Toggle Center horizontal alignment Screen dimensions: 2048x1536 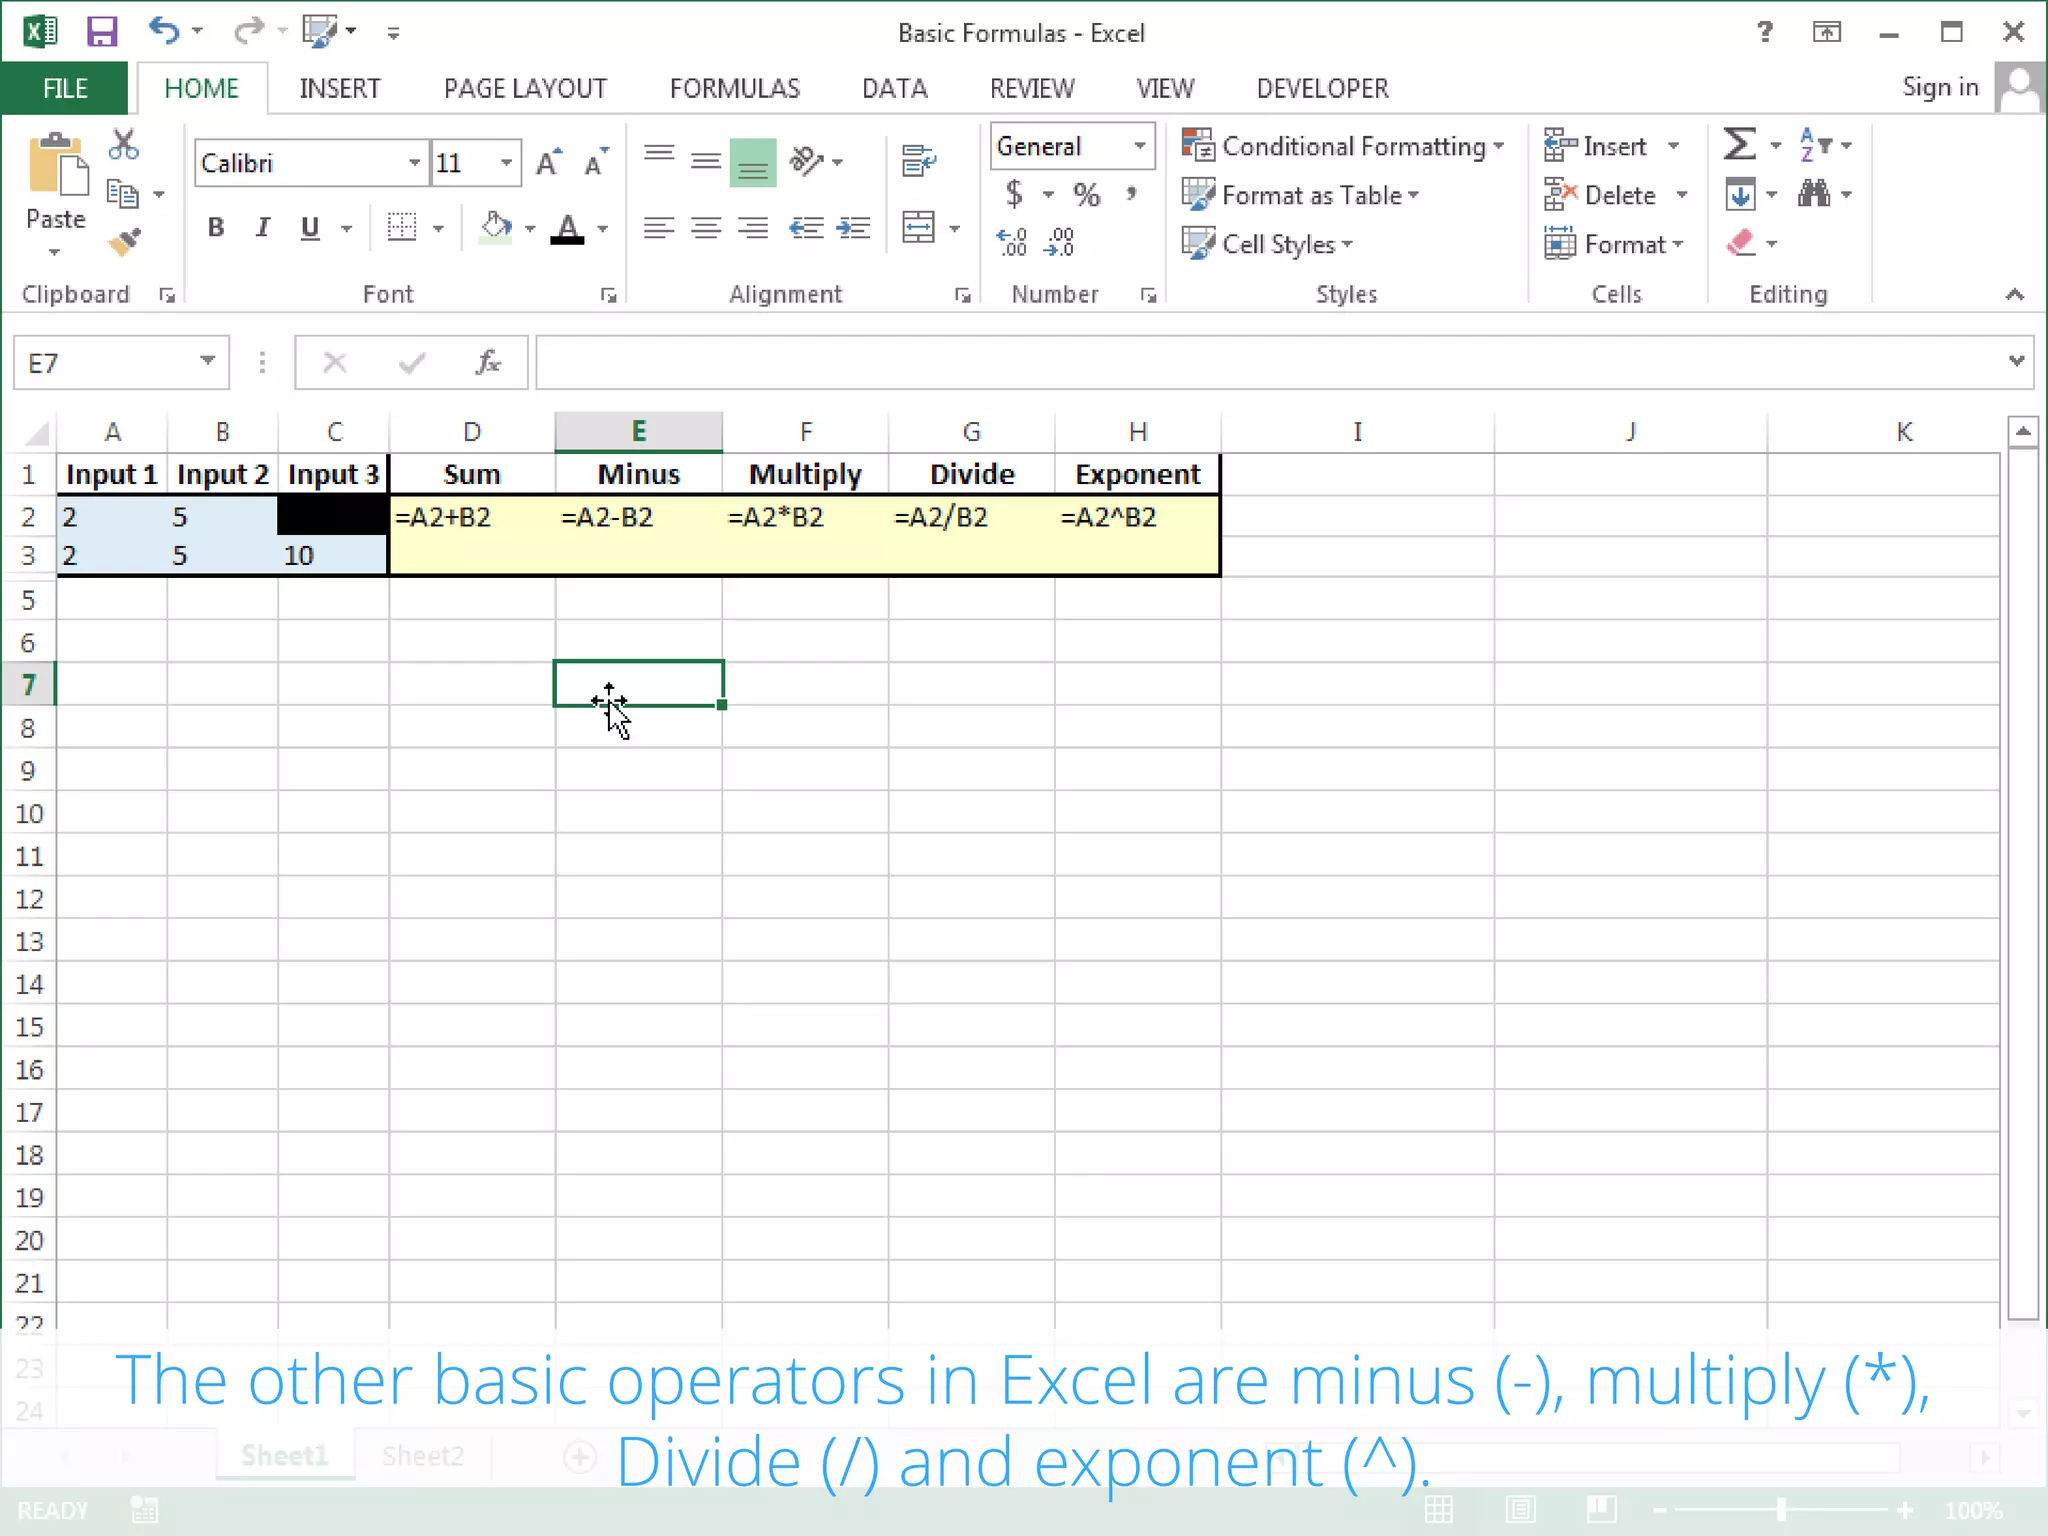706,228
